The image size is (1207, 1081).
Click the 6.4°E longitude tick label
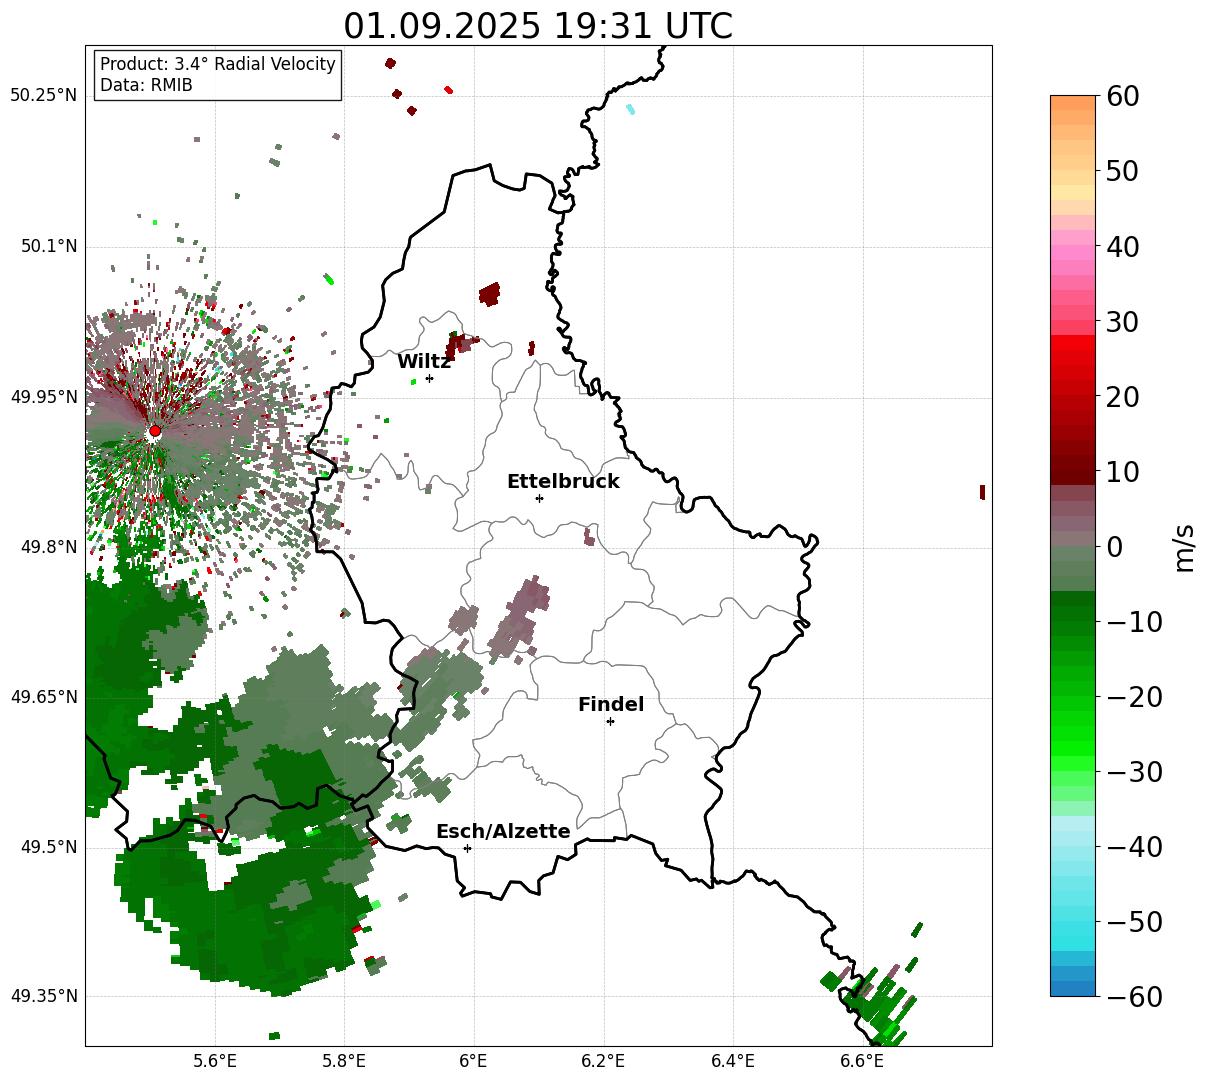pyautogui.click(x=733, y=1061)
